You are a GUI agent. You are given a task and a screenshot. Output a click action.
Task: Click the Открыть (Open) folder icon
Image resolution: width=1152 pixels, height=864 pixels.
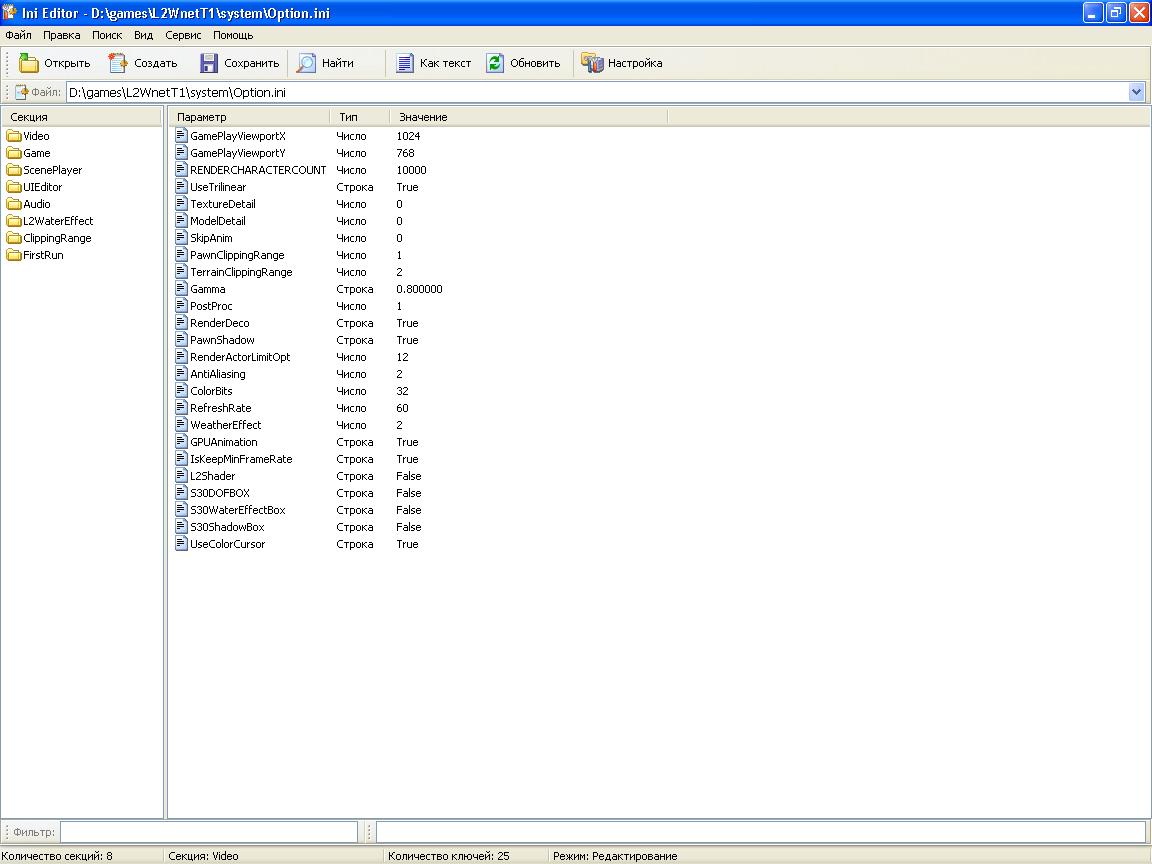coord(29,63)
